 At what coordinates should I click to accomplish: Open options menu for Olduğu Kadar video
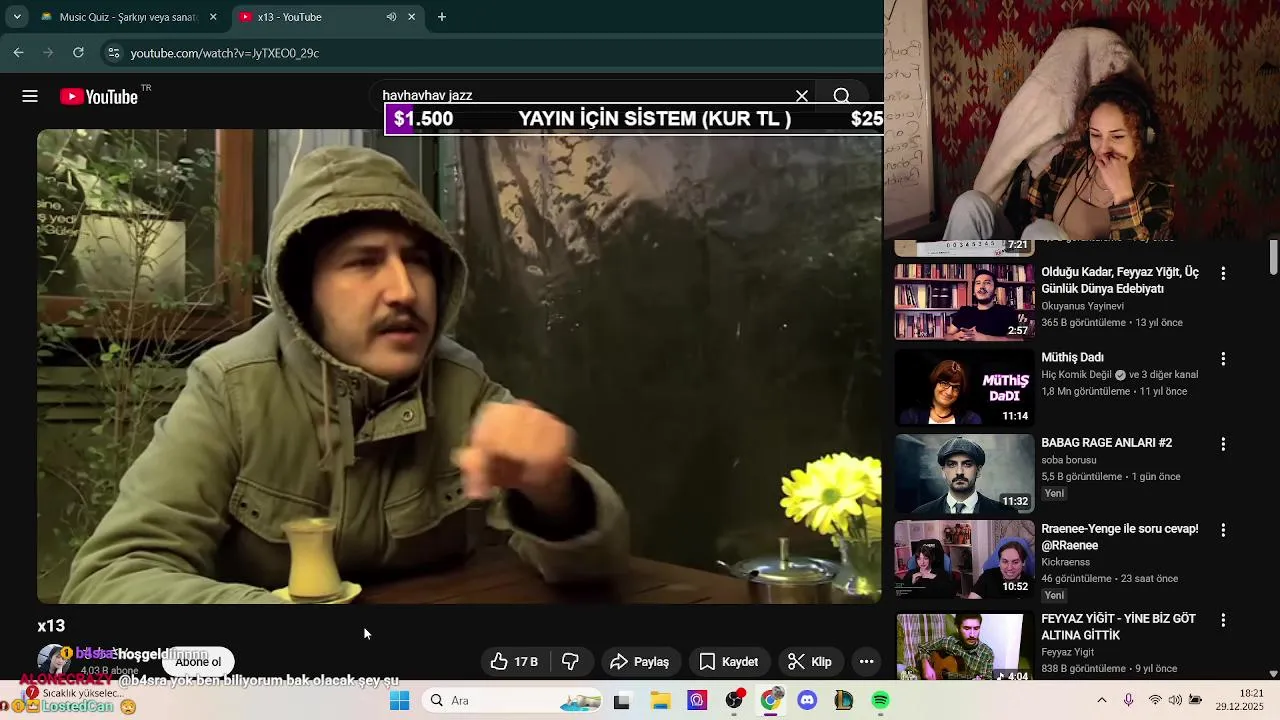(x=1223, y=273)
